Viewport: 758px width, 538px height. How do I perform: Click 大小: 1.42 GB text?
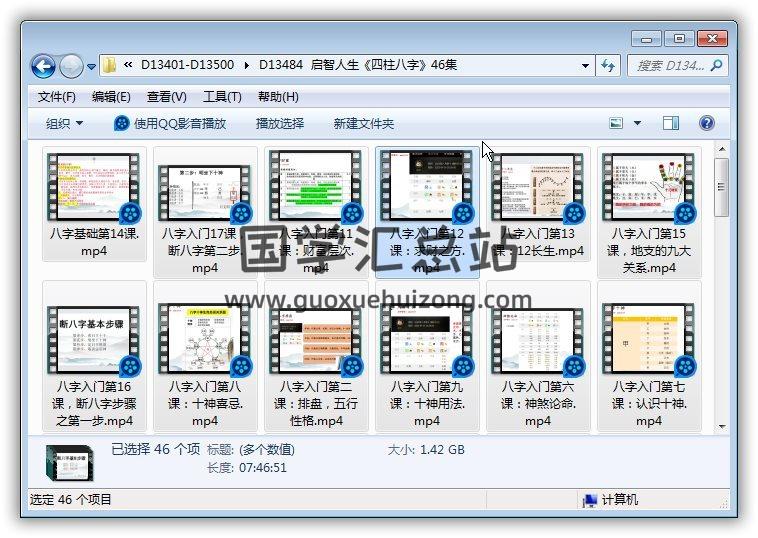pos(426,450)
